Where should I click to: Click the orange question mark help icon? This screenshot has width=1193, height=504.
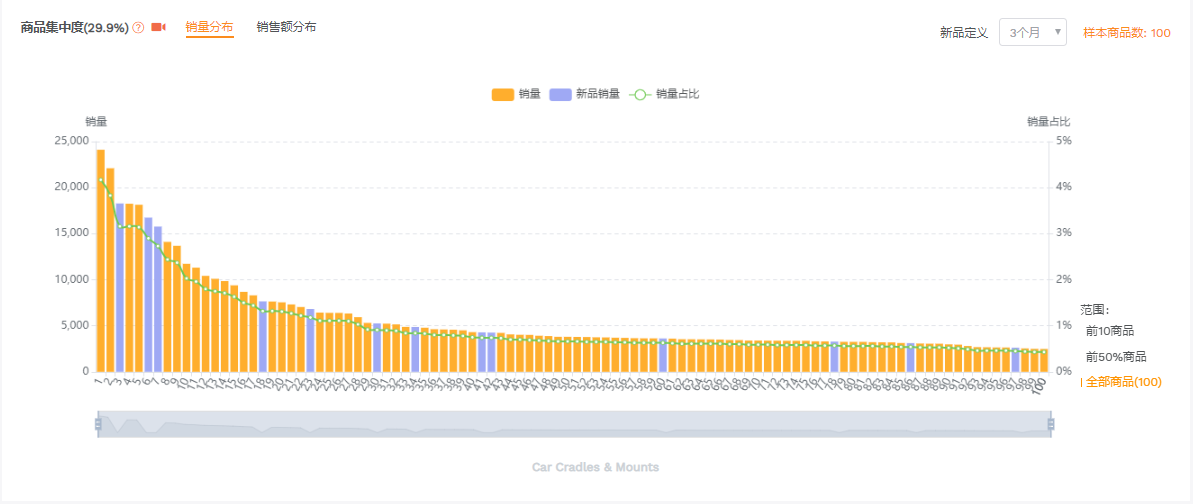click(x=138, y=27)
